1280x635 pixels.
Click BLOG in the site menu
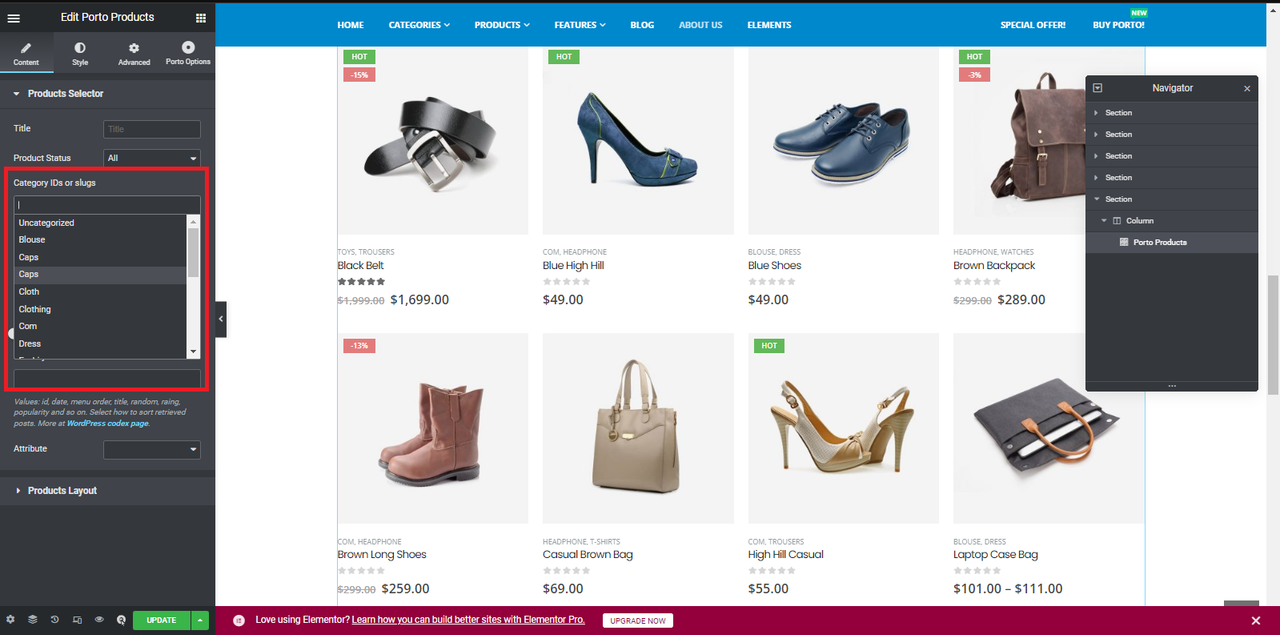[x=642, y=25]
